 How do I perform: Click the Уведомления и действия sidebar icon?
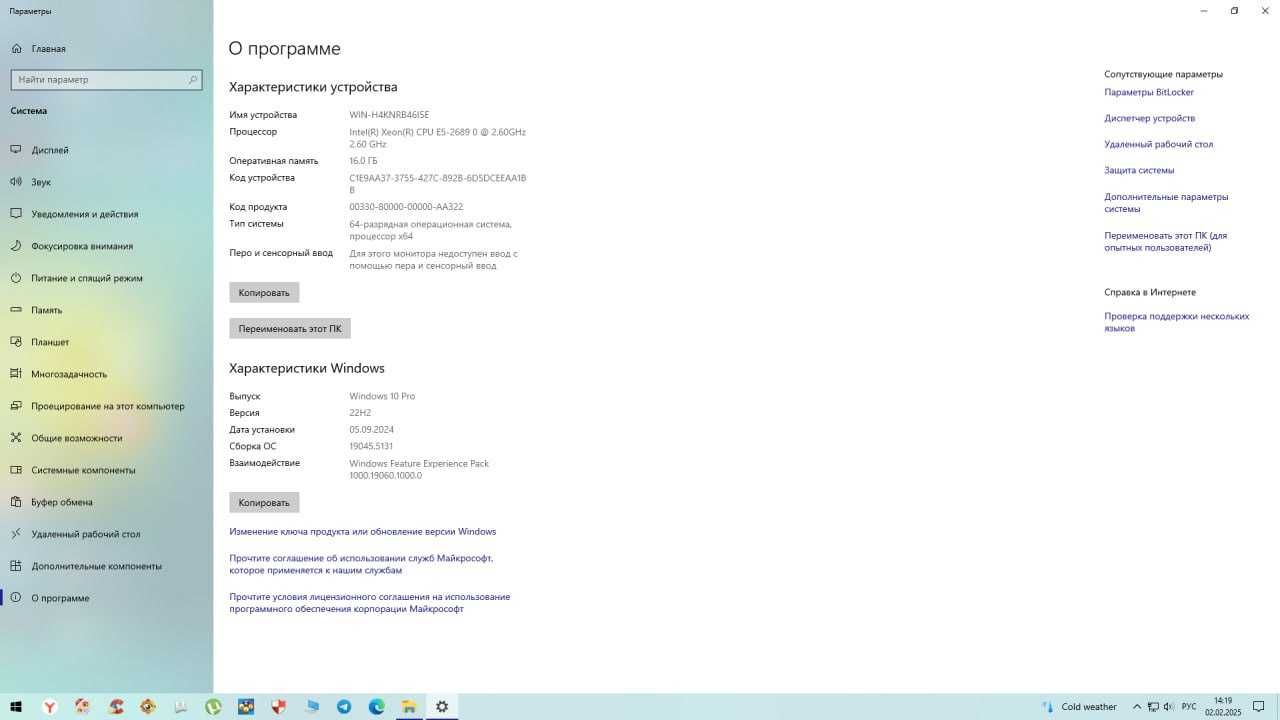pos(16,214)
